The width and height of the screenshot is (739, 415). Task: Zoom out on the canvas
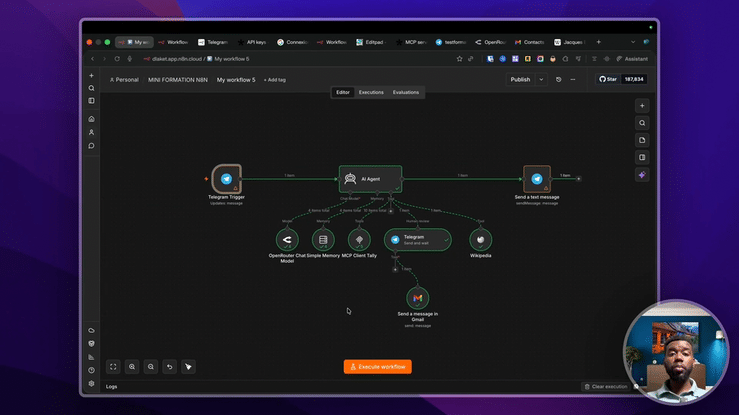point(151,366)
